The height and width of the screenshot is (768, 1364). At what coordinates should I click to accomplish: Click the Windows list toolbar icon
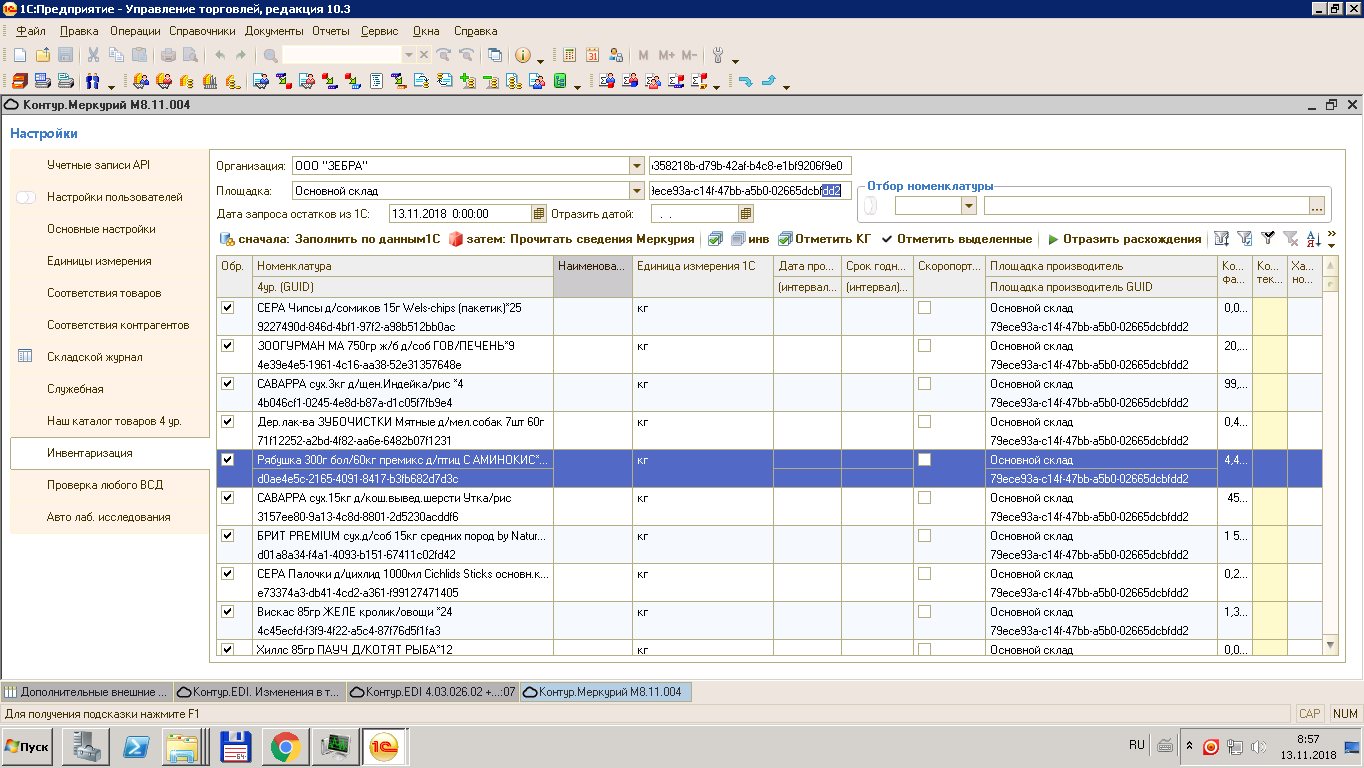click(x=494, y=55)
